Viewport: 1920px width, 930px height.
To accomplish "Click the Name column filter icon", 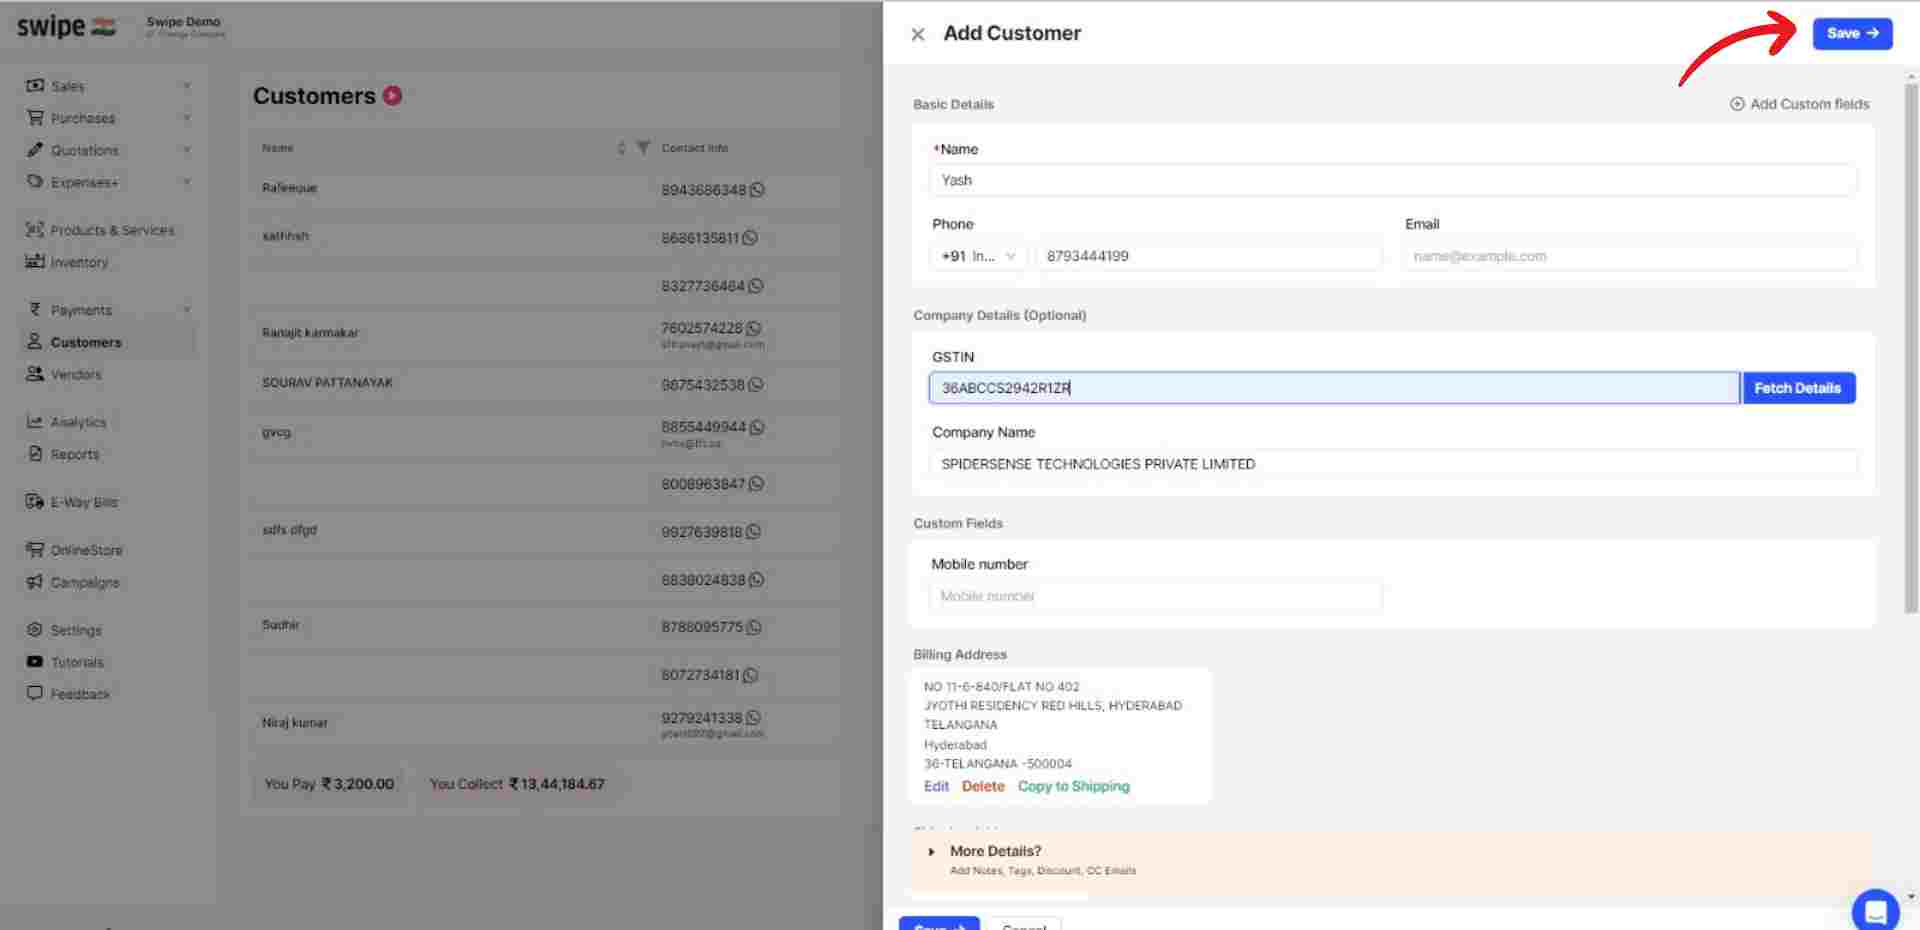I will [643, 148].
